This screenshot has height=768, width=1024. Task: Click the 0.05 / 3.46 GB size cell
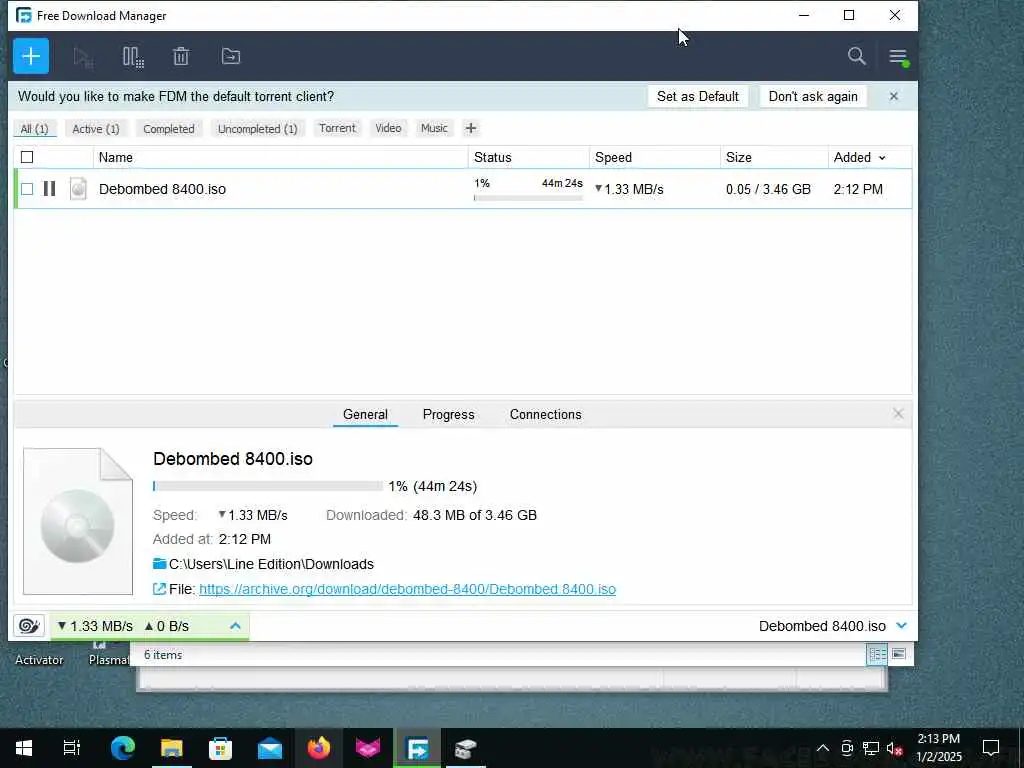pos(769,189)
